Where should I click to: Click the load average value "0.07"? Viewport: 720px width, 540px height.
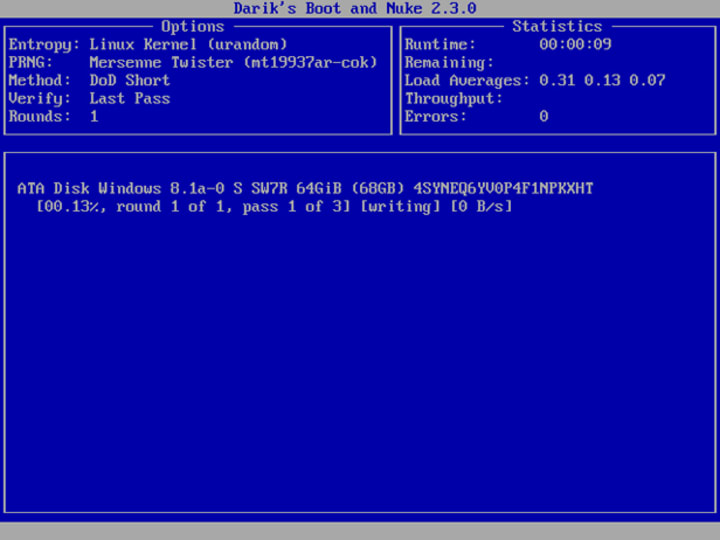(x=647, y=80)
